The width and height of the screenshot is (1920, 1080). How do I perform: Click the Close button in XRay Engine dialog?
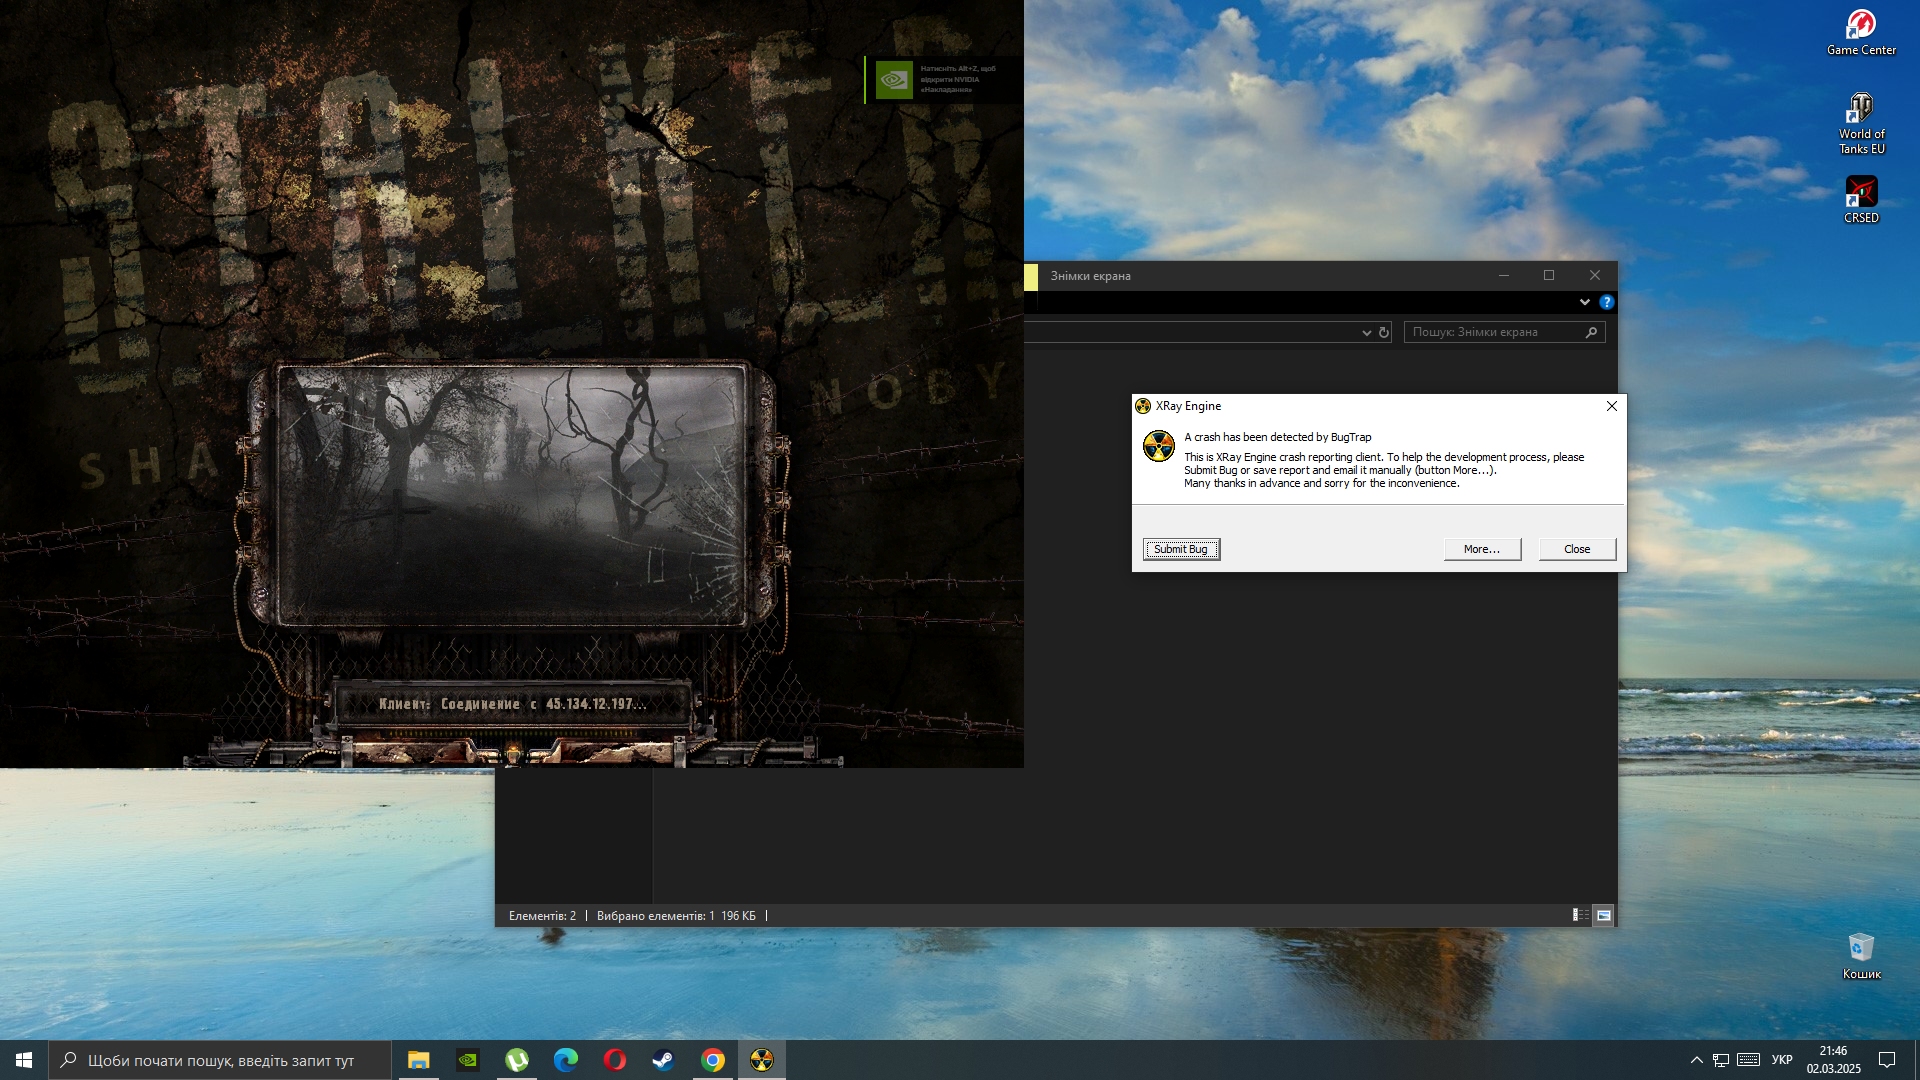pos(1577,549)
